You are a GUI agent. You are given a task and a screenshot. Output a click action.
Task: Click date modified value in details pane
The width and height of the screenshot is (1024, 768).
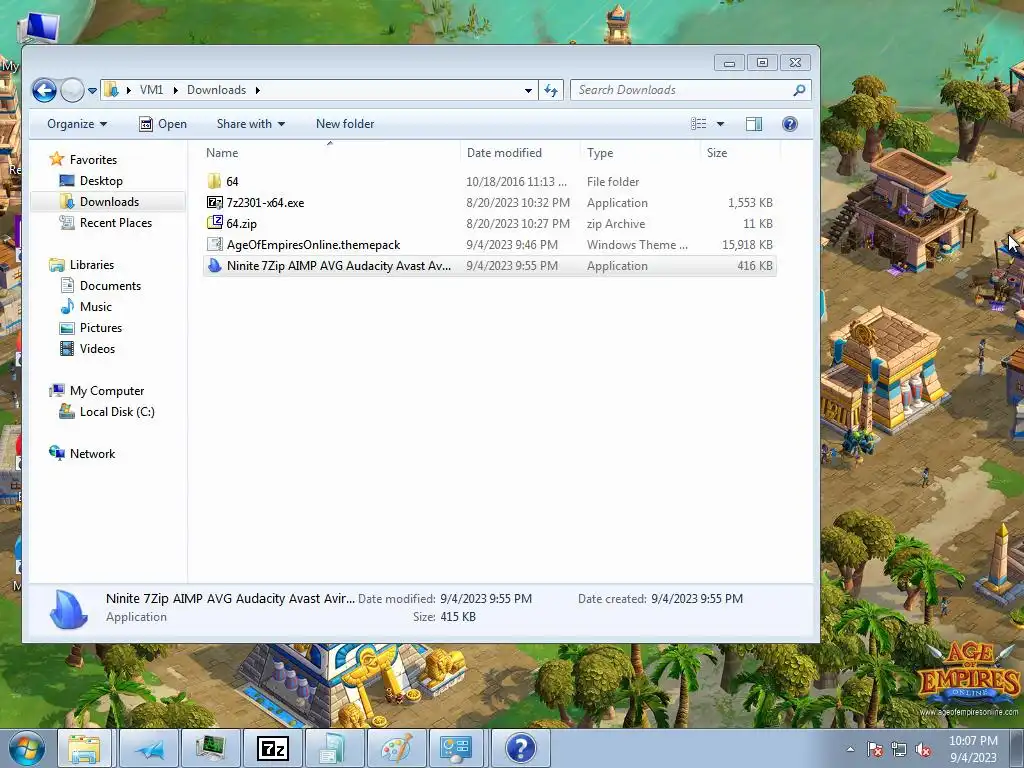[x=486, y=598]
